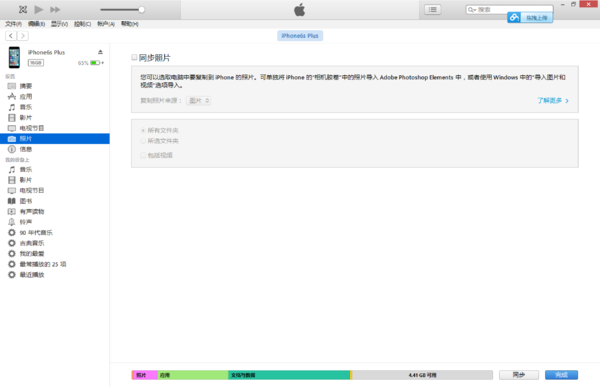Click the green 应用 storage segment
Viewport: 600px width, 387px height.
(193, 375)
